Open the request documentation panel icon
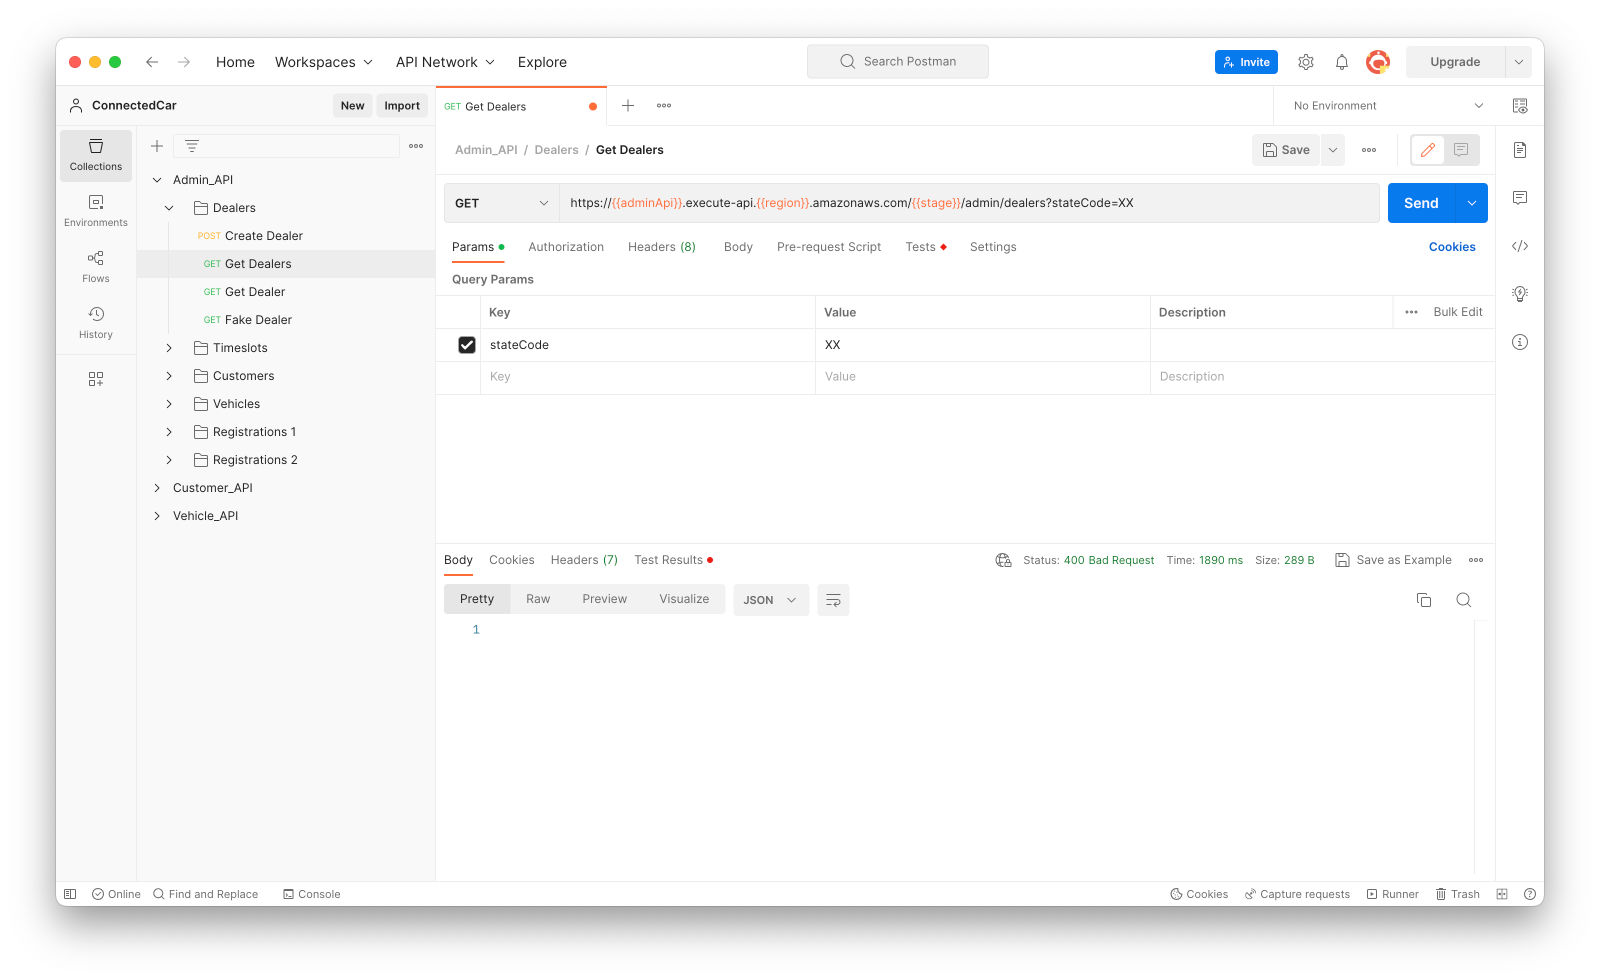Screen dimensions: 1600x980 tap(1520, 150)
